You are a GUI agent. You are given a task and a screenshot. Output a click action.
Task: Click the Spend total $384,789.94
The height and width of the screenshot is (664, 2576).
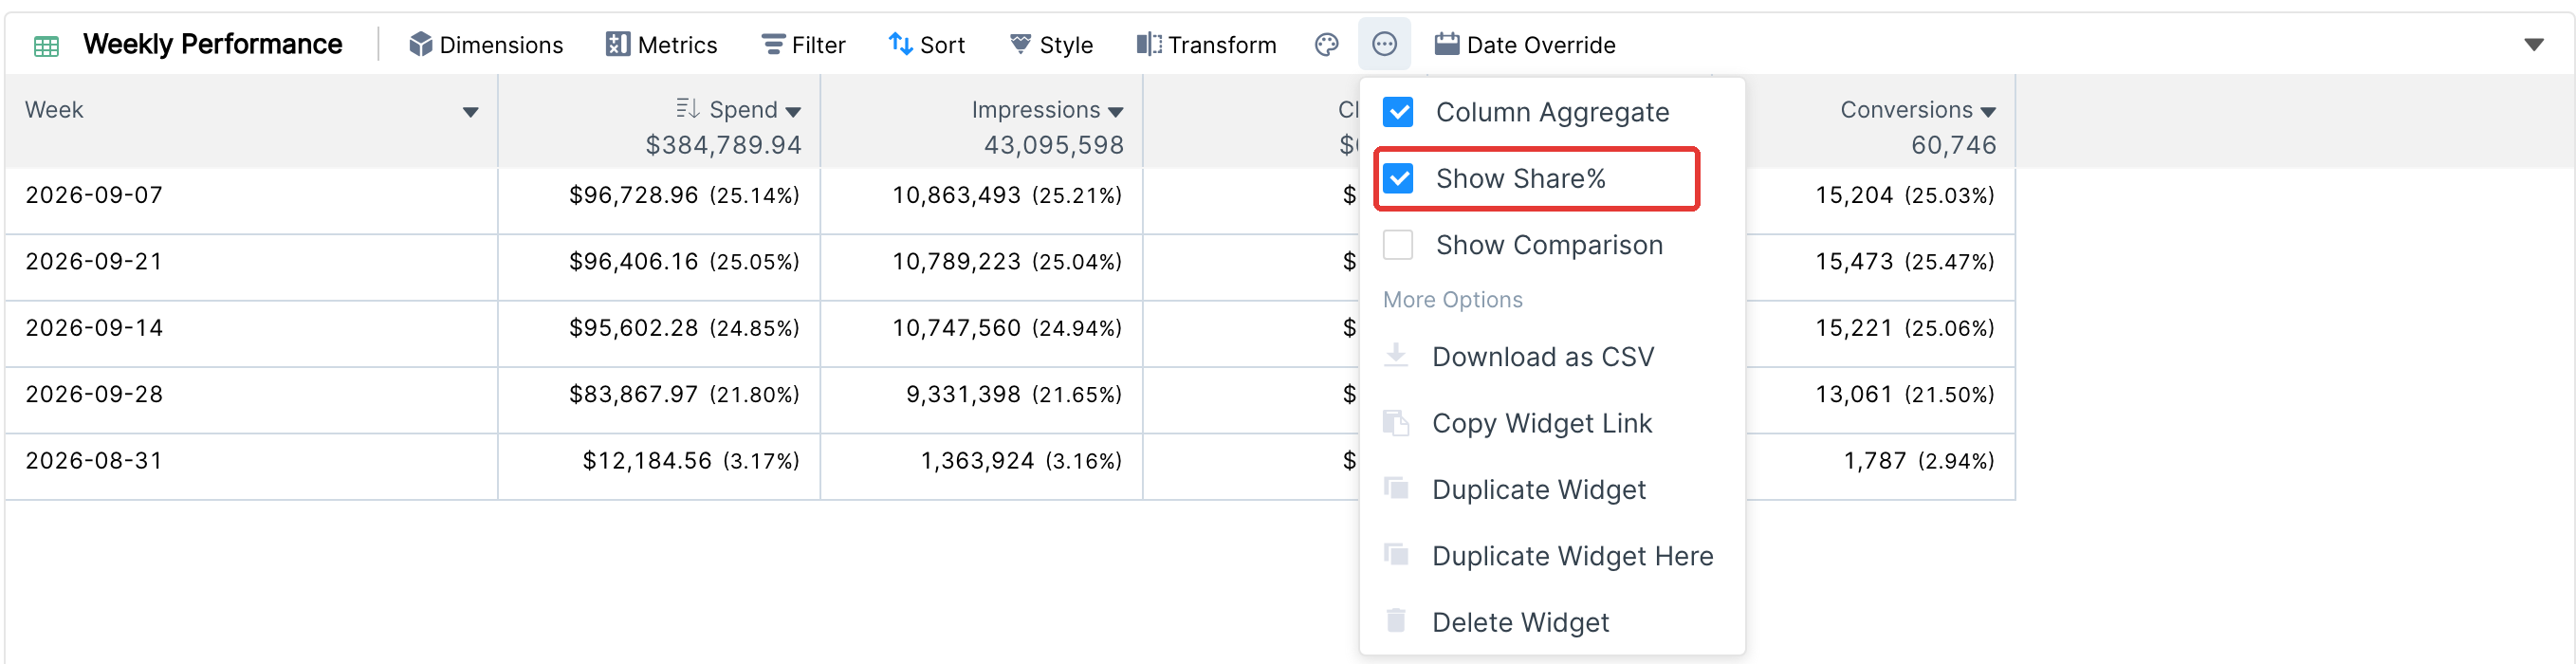click(723, 145)
